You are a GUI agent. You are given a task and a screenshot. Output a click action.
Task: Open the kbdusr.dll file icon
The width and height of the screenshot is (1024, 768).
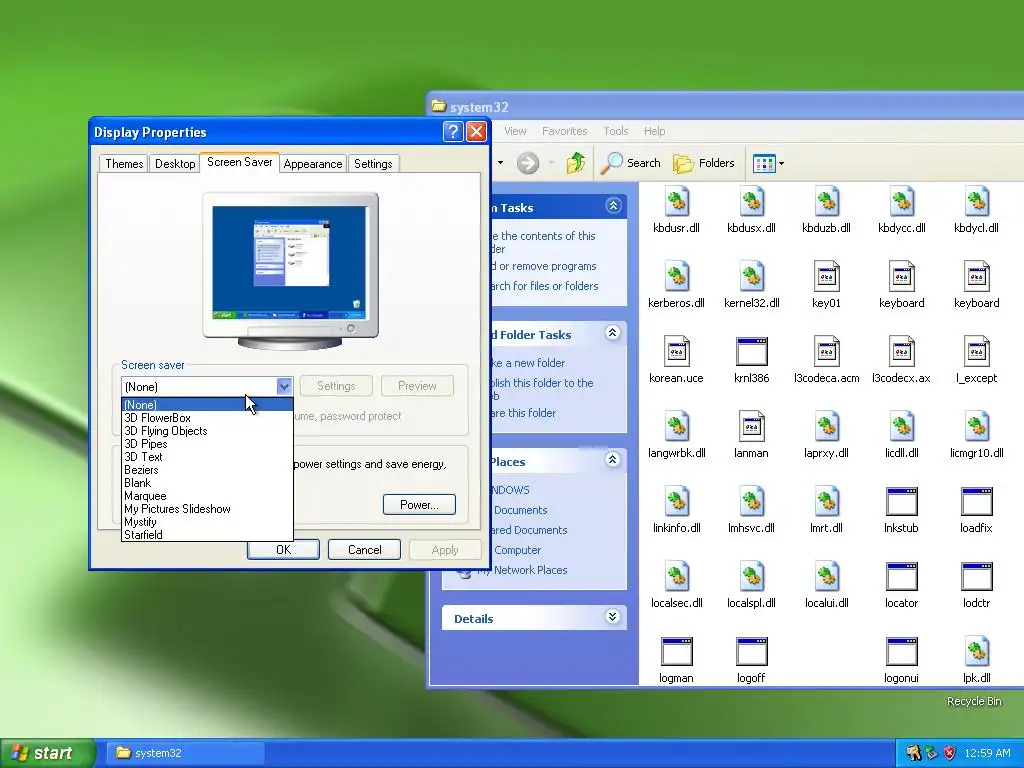click(x=677, y=201)
